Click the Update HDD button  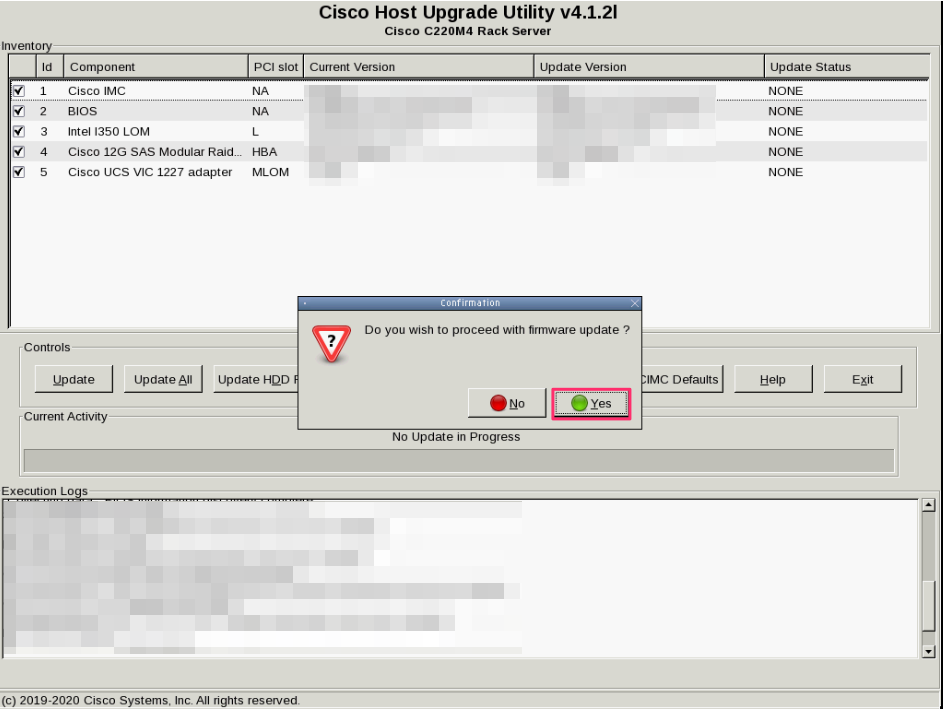point(256,379)
